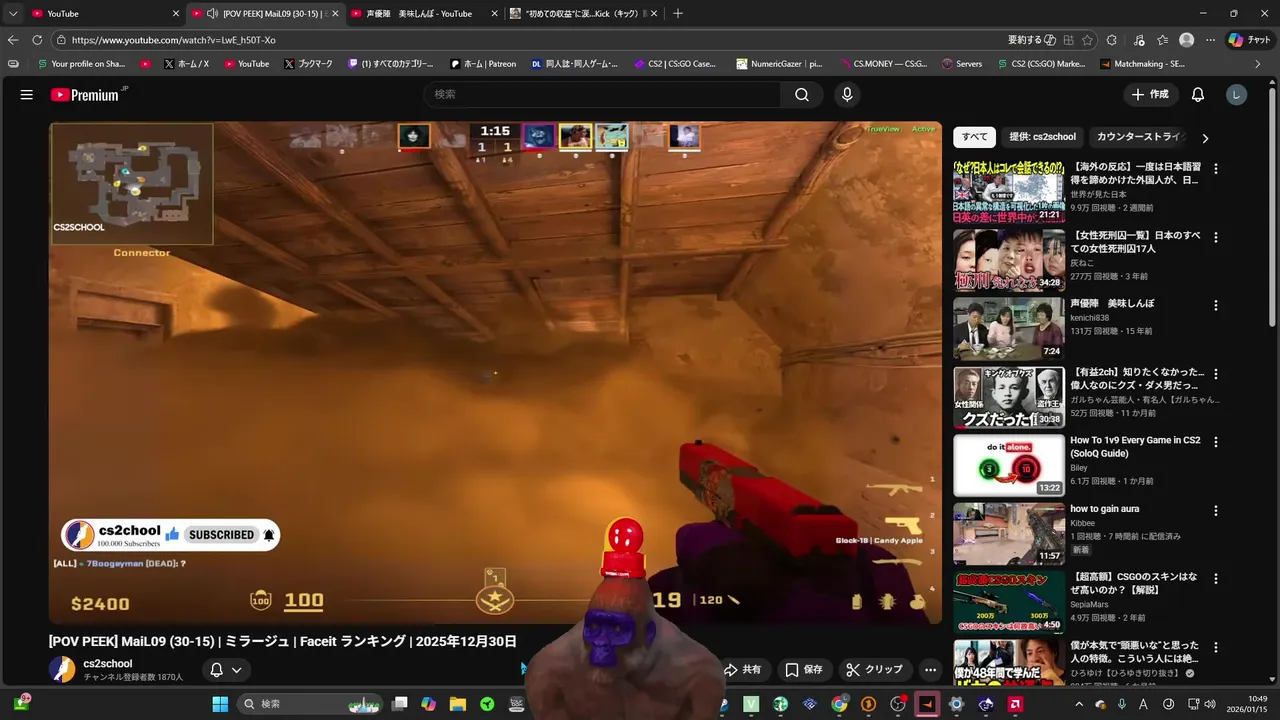Open browser extensions icon

coord(1112,40)
